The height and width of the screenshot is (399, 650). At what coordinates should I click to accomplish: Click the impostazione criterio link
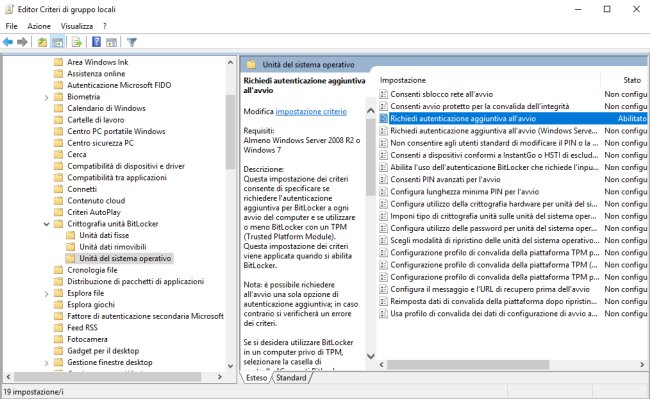click(x=311, y=111)
